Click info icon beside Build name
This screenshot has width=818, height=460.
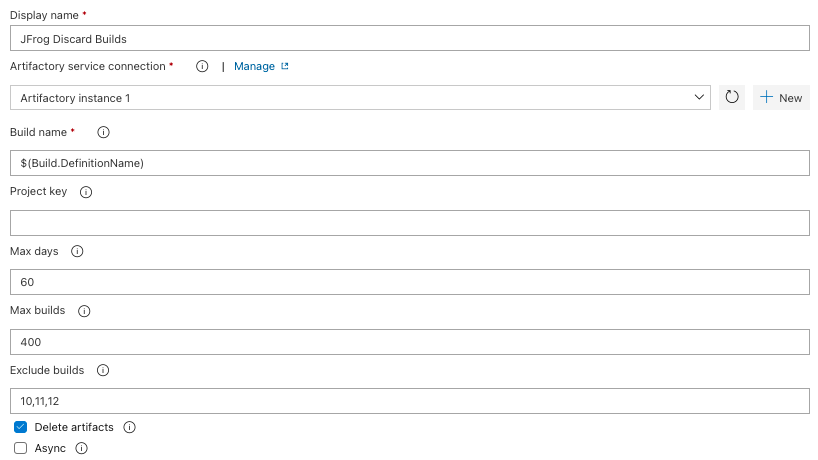[x=103, y=132]
